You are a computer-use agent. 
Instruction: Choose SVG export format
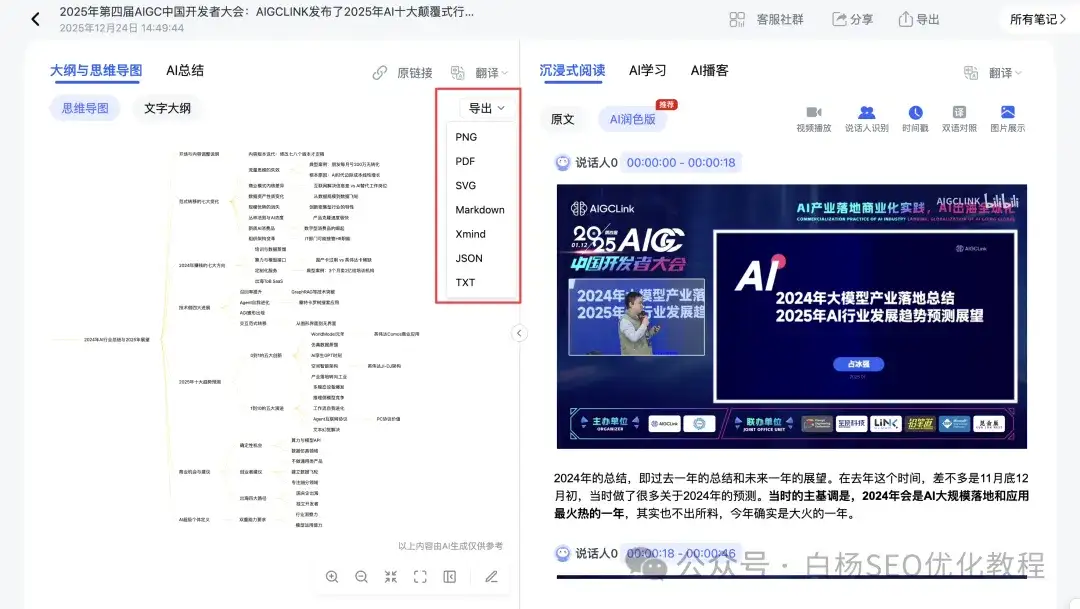pyautogui.click(x=466, y=185)
